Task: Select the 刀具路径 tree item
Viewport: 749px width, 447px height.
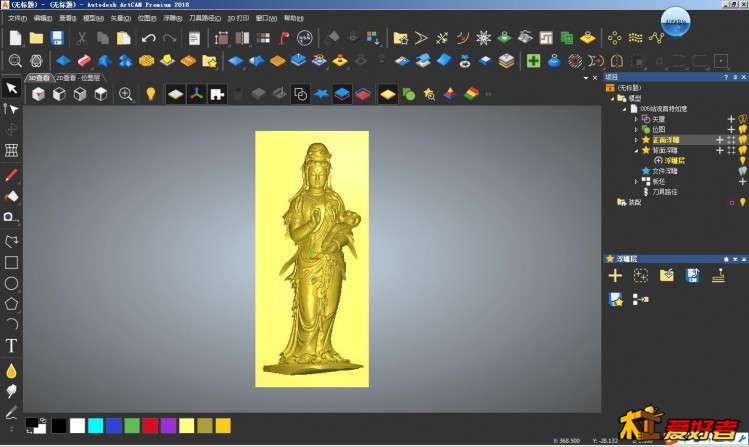Action: tap(664, 192)
